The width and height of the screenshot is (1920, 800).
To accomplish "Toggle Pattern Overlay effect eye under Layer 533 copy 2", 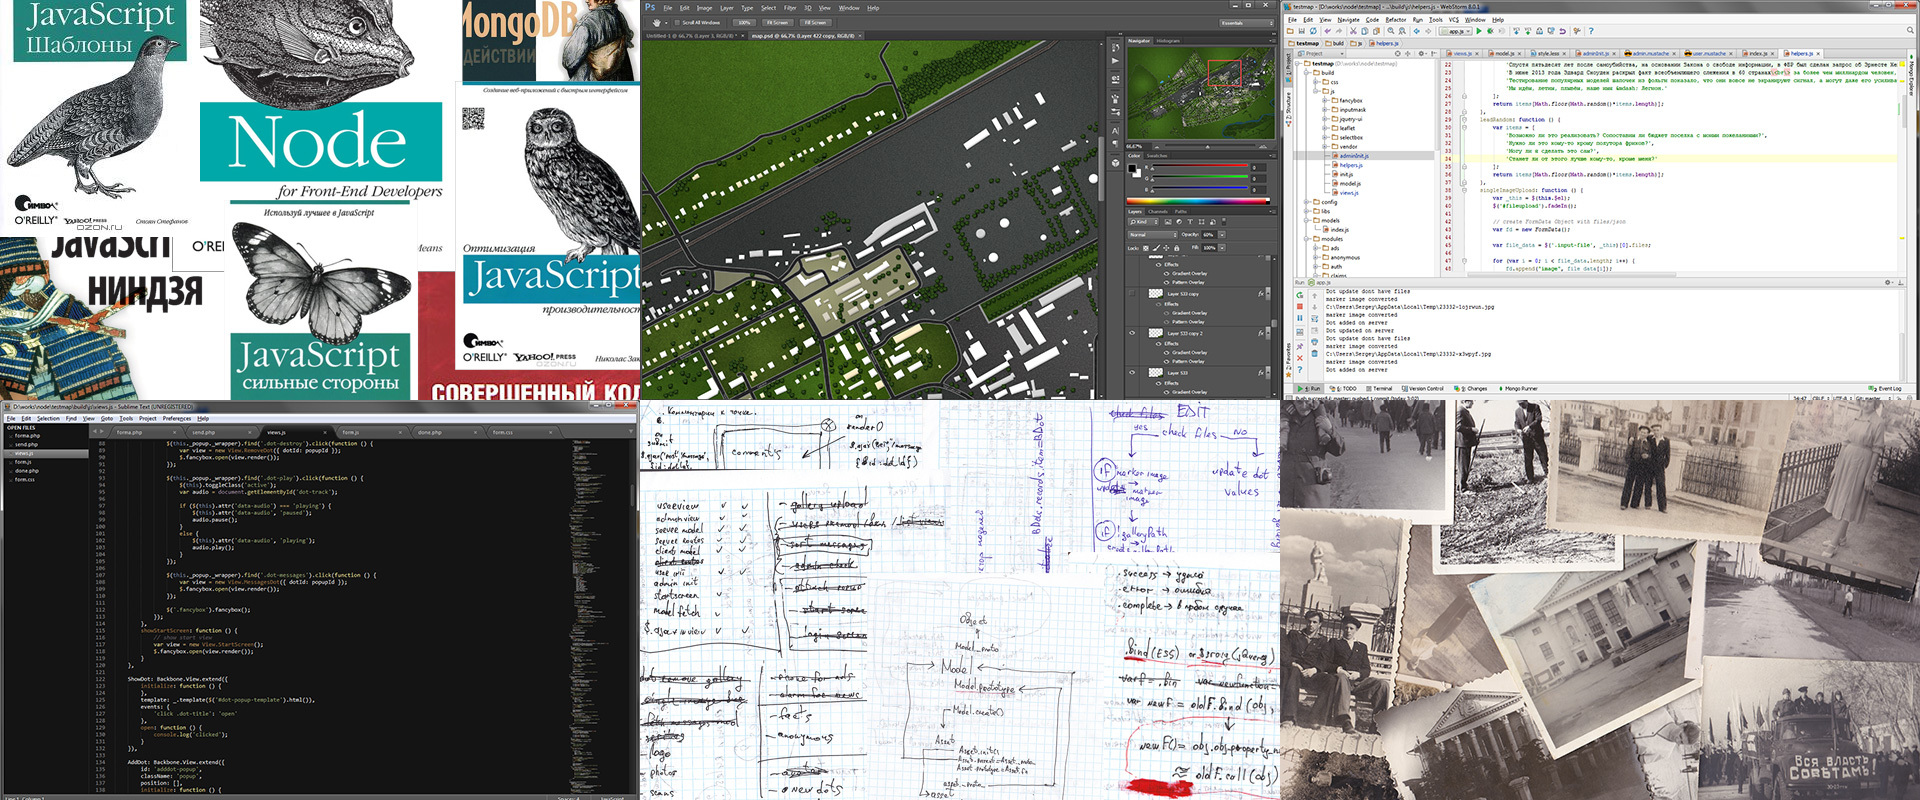I will click(1166, 361).
